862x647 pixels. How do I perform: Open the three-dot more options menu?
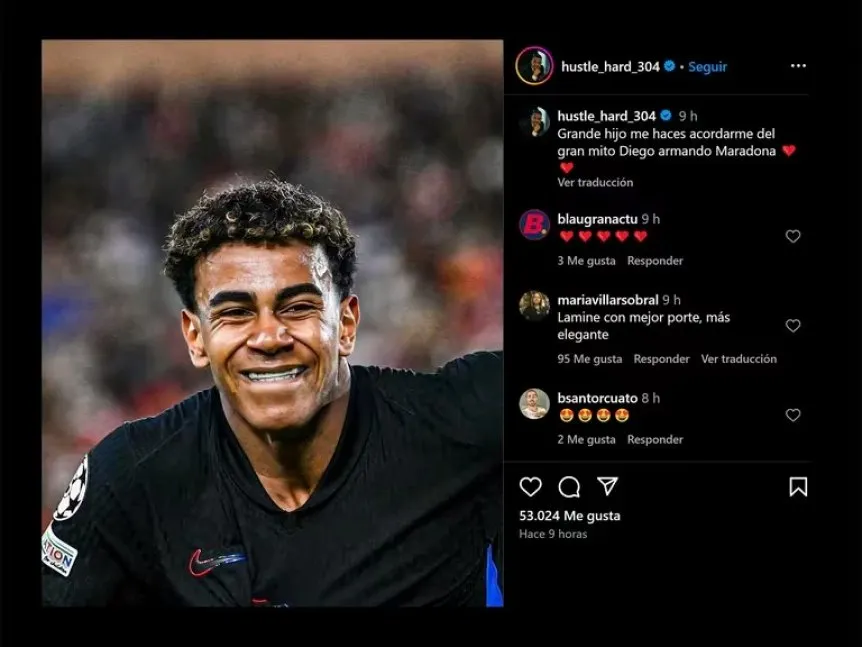798,66
